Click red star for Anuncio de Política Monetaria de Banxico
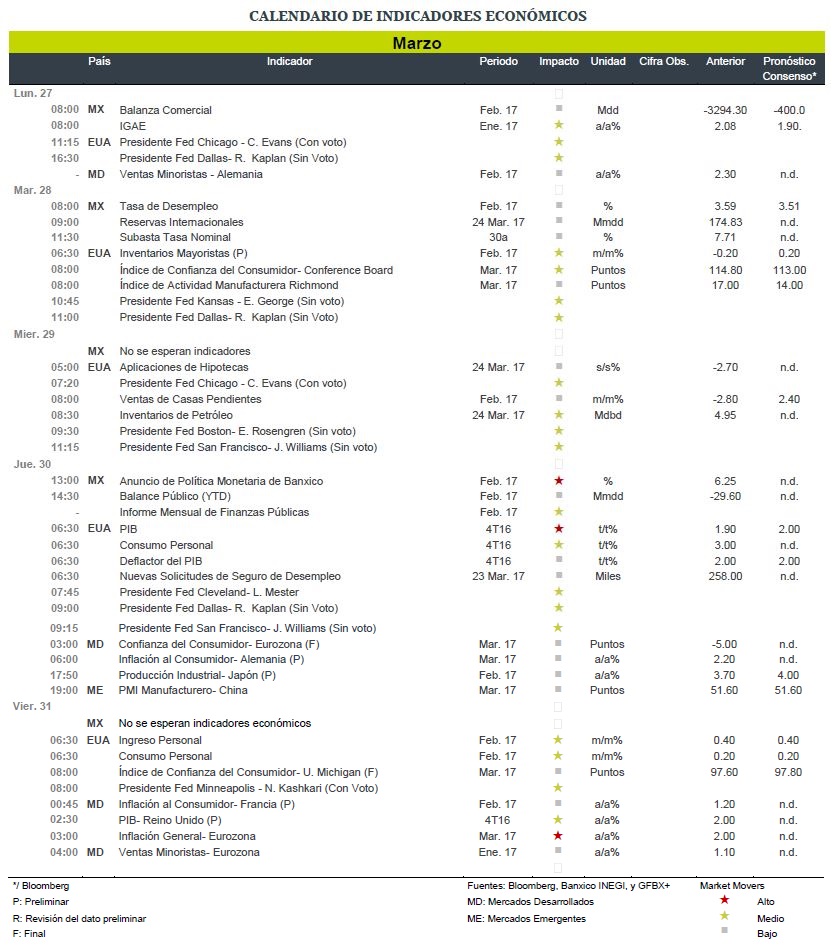The height and width of the screenshot is (951, 837). [x=559, y=480]
